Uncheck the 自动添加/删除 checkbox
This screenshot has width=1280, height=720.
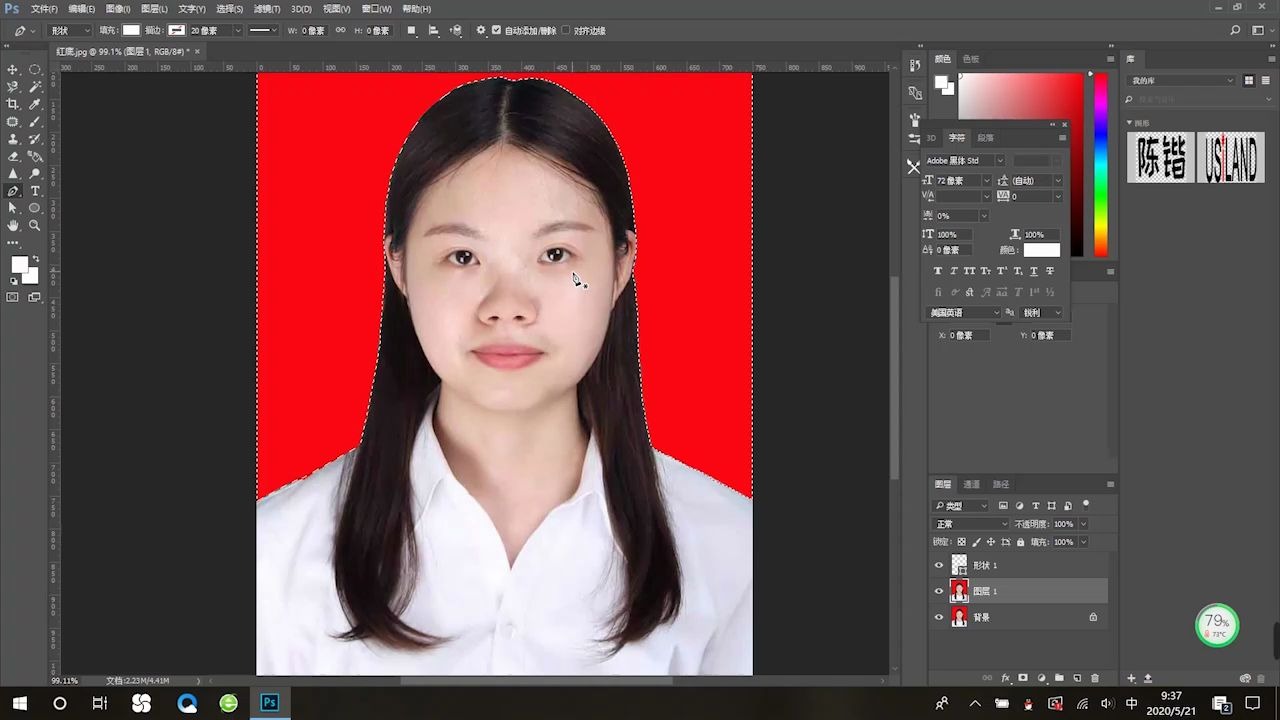pyautogui.click(x=497, y=30)
